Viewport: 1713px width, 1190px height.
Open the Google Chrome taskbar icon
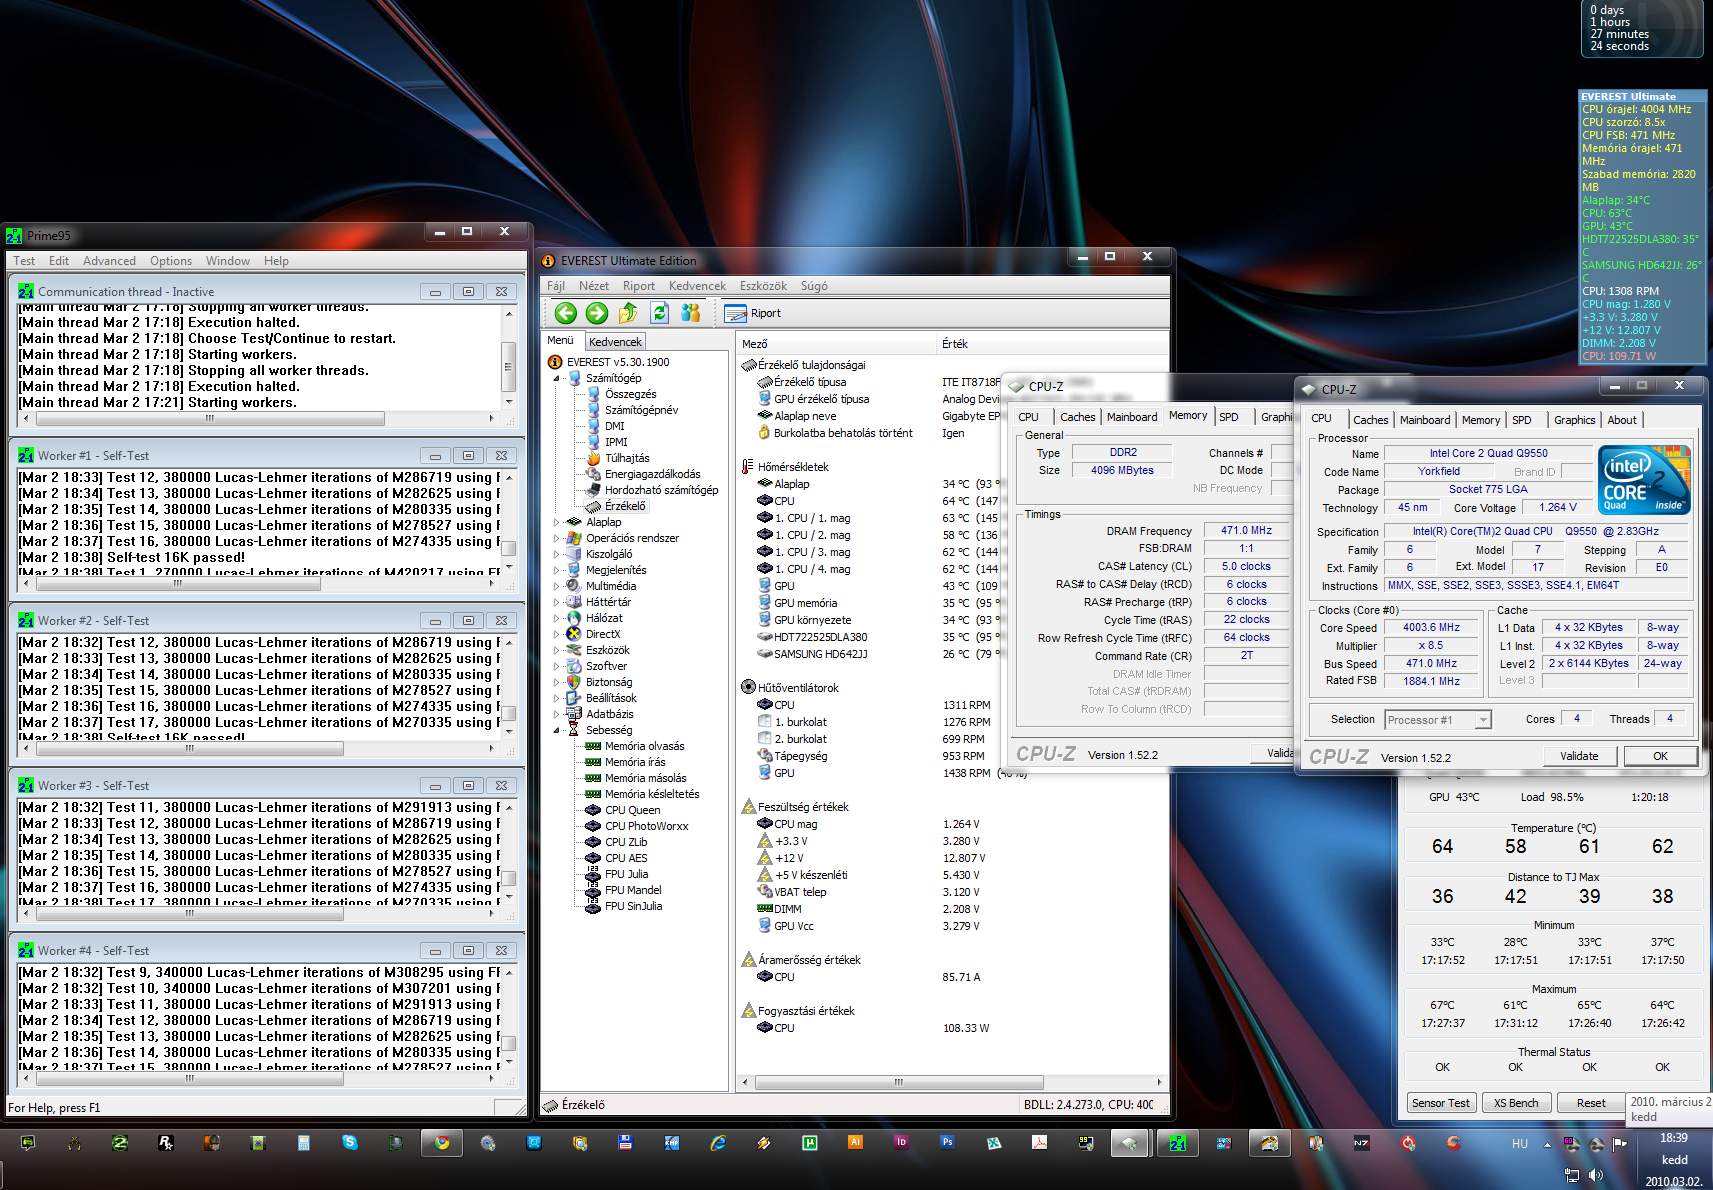click(441, 1143)
